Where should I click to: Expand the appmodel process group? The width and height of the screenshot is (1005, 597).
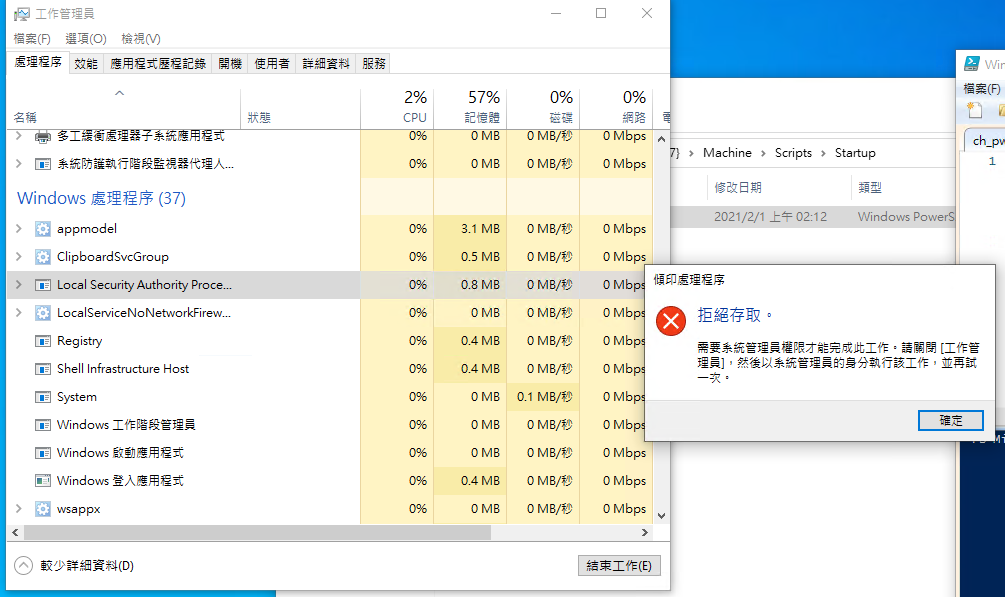click(x=19, y=229)
